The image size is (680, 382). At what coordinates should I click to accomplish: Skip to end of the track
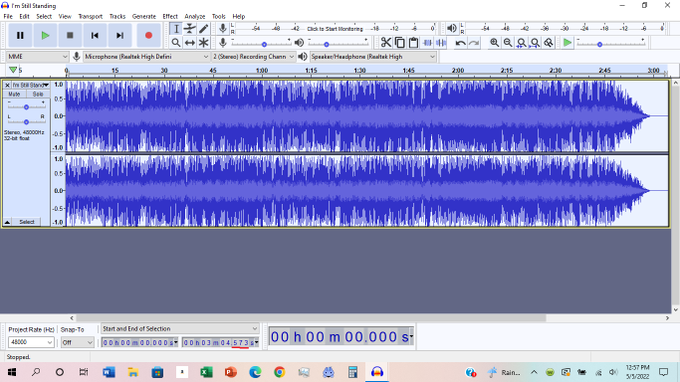click(x=120, y=36)
